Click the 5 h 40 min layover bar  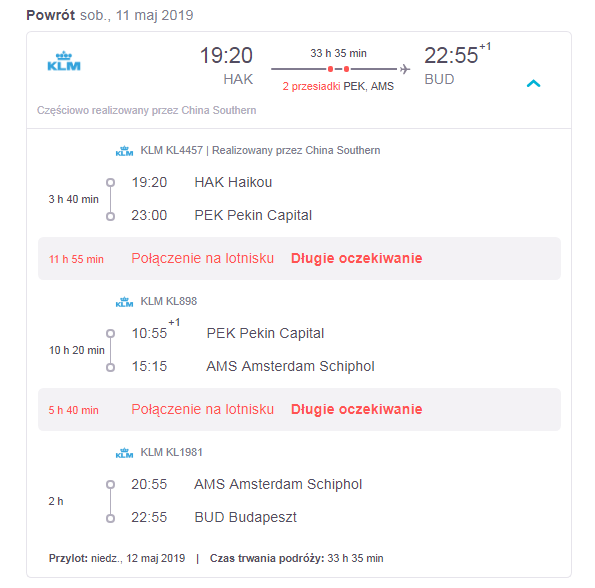[299, 409]
